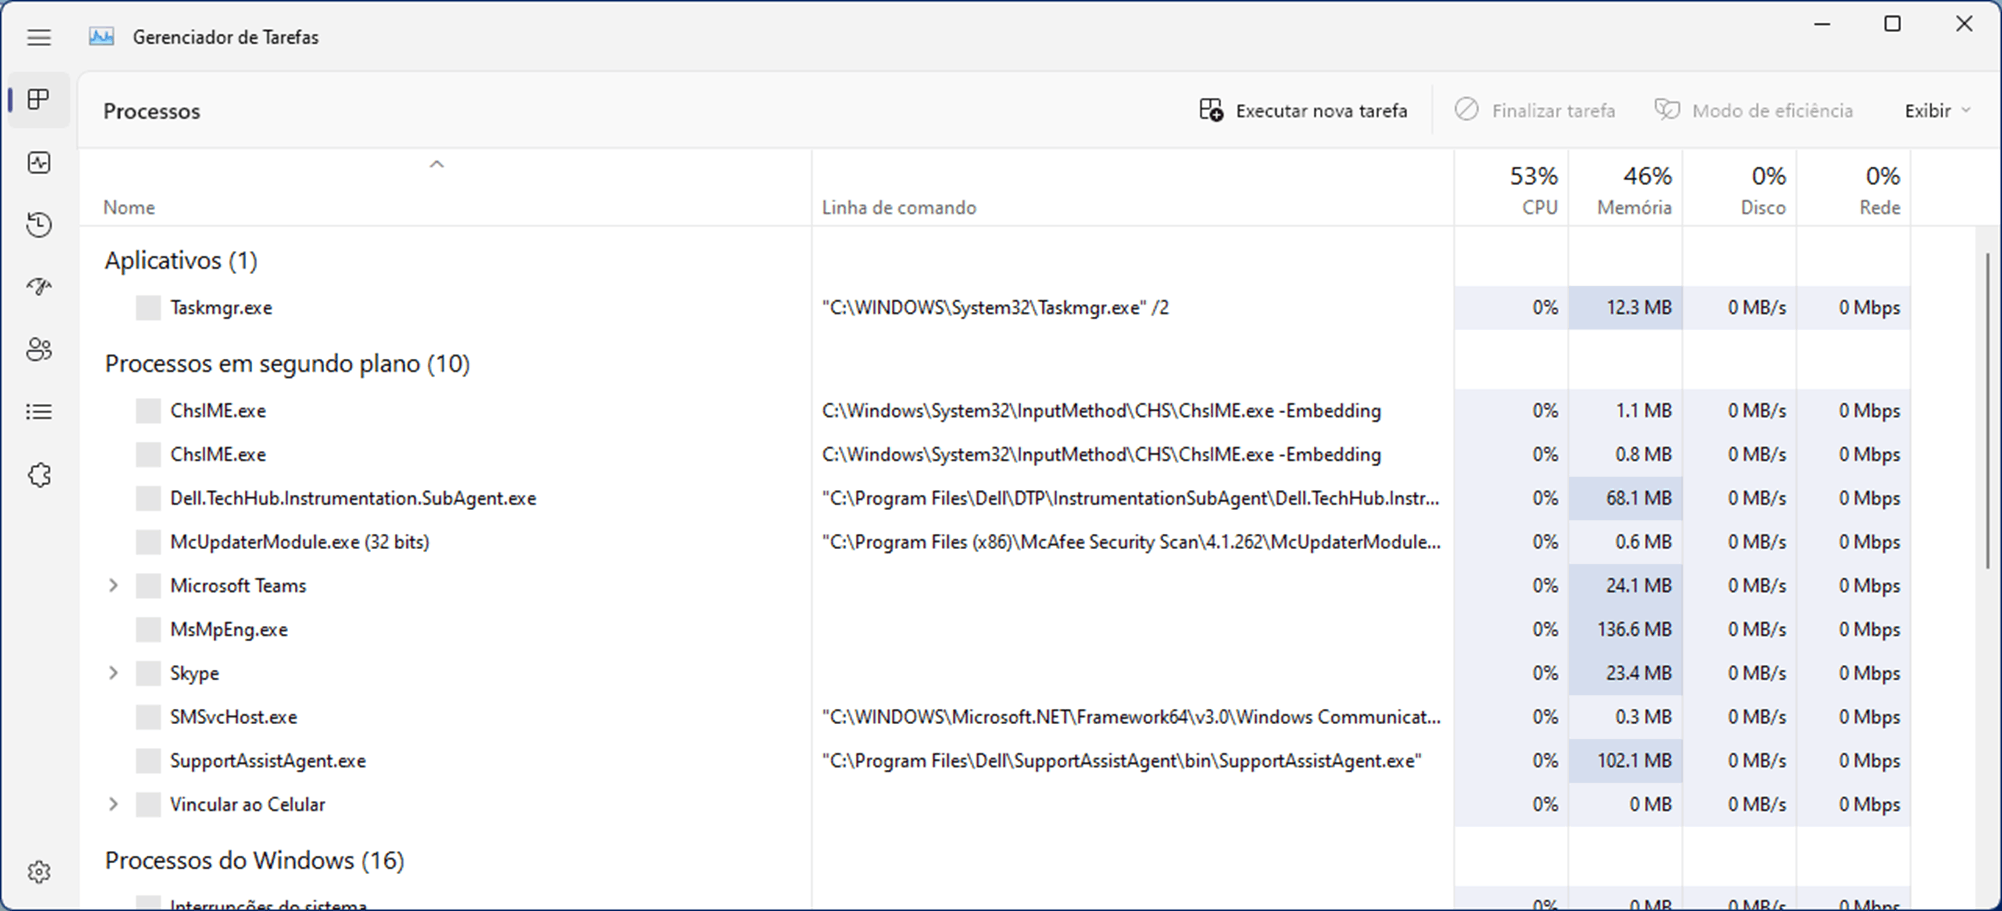
Task: Click the sort arrow above Nome column
Action: pos(436,164)
